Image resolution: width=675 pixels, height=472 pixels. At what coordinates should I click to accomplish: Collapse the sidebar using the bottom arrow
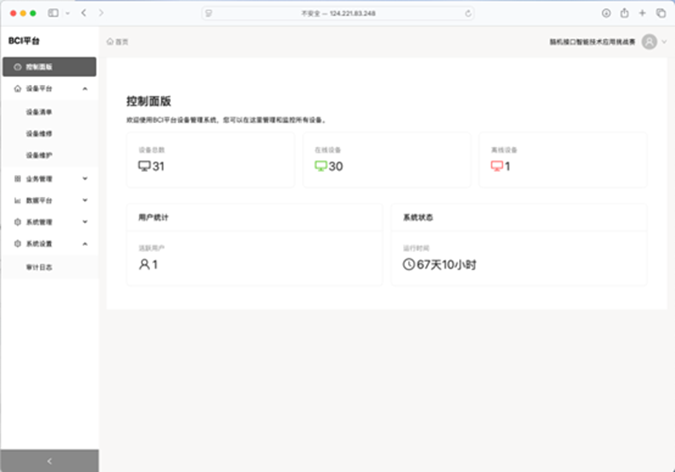click(x=49, y=460)
